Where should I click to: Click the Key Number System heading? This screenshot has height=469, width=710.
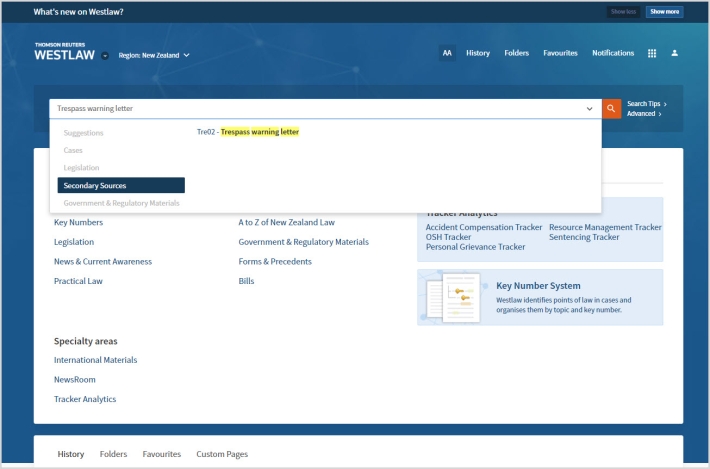coord(538,286)
